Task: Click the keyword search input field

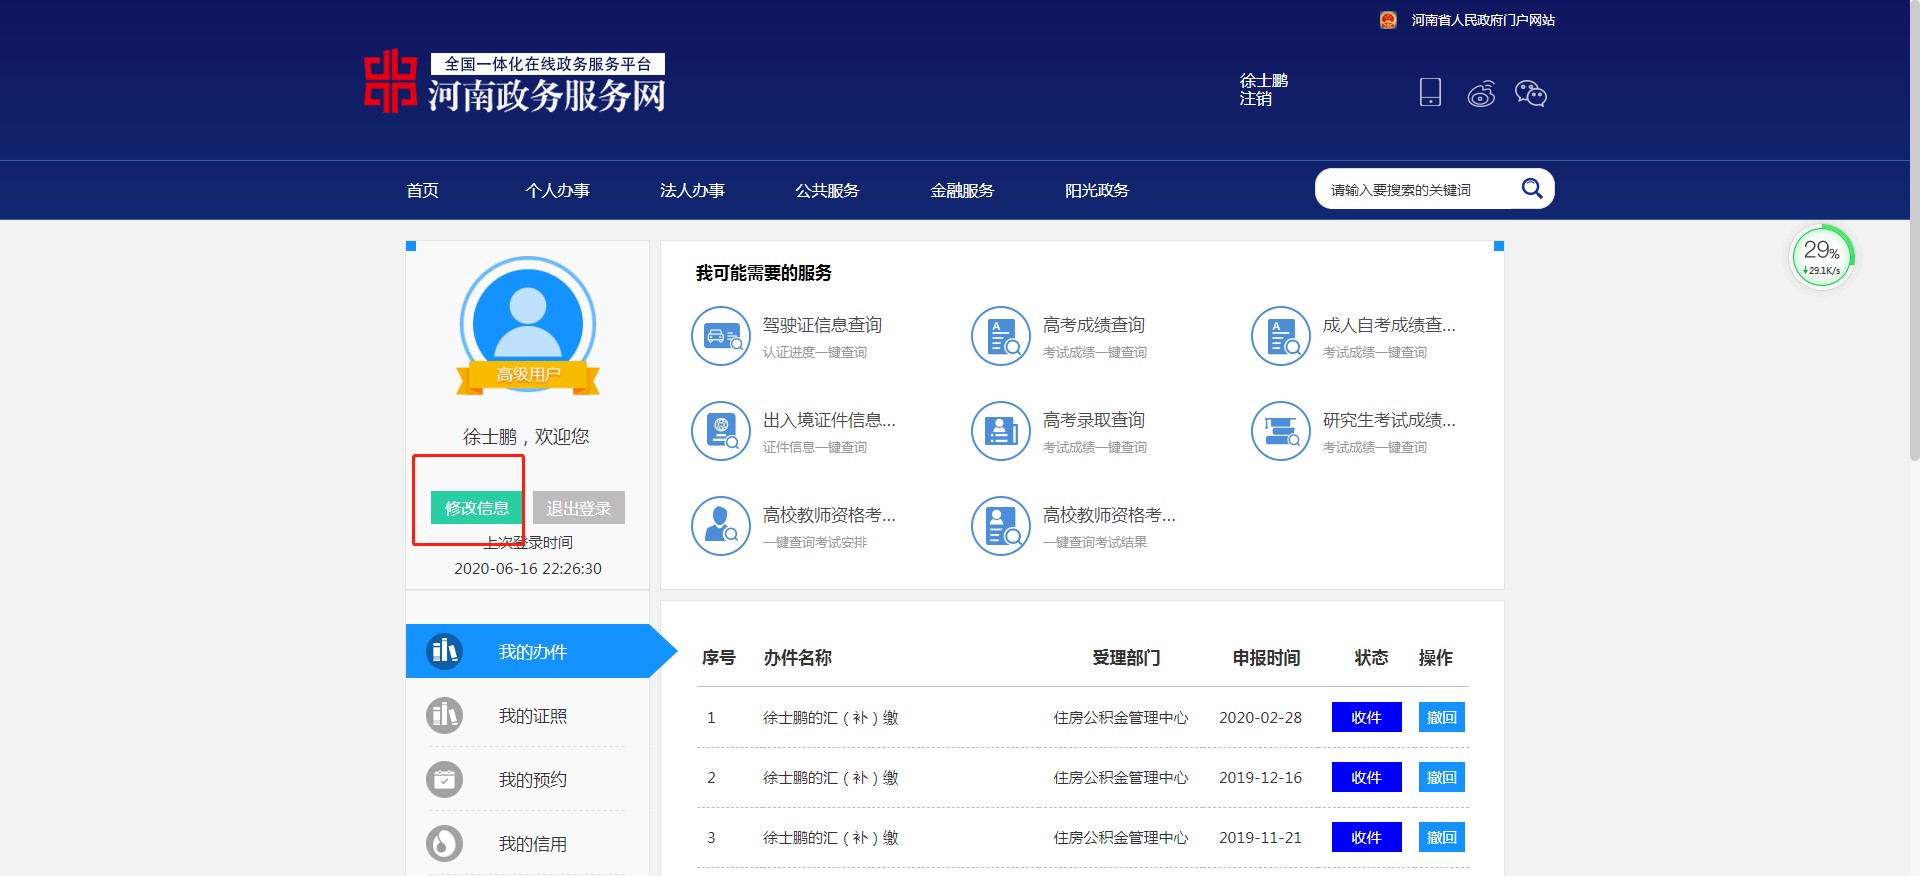Action: (1415, 190)
